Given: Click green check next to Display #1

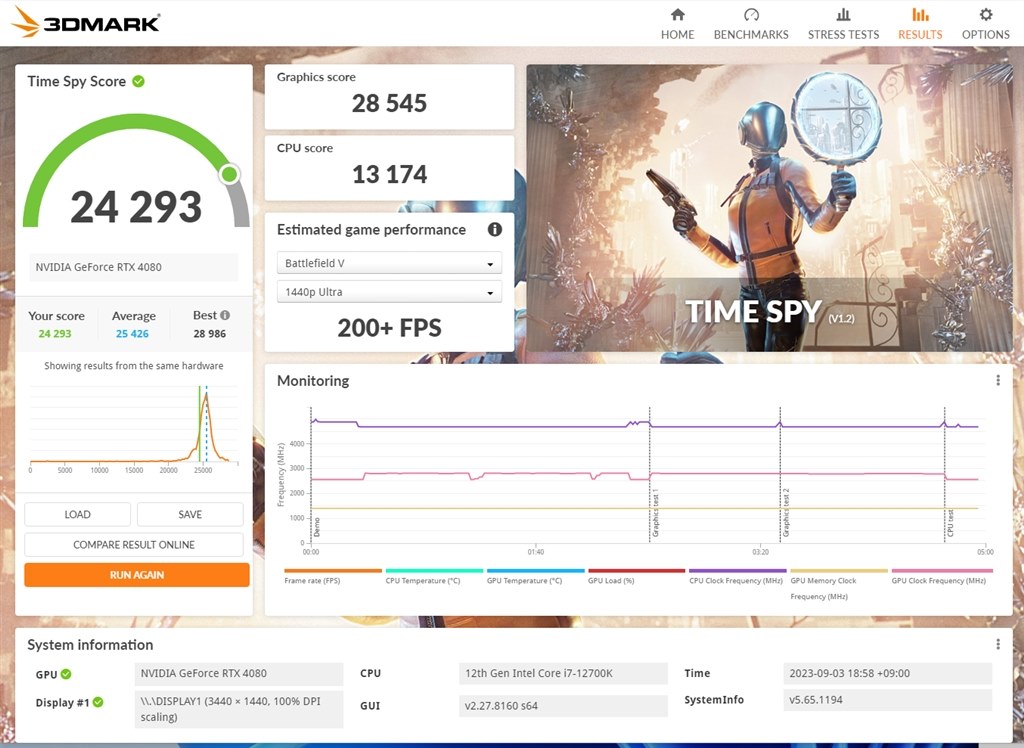Looking at the screenshot, I should pos(98,702).
